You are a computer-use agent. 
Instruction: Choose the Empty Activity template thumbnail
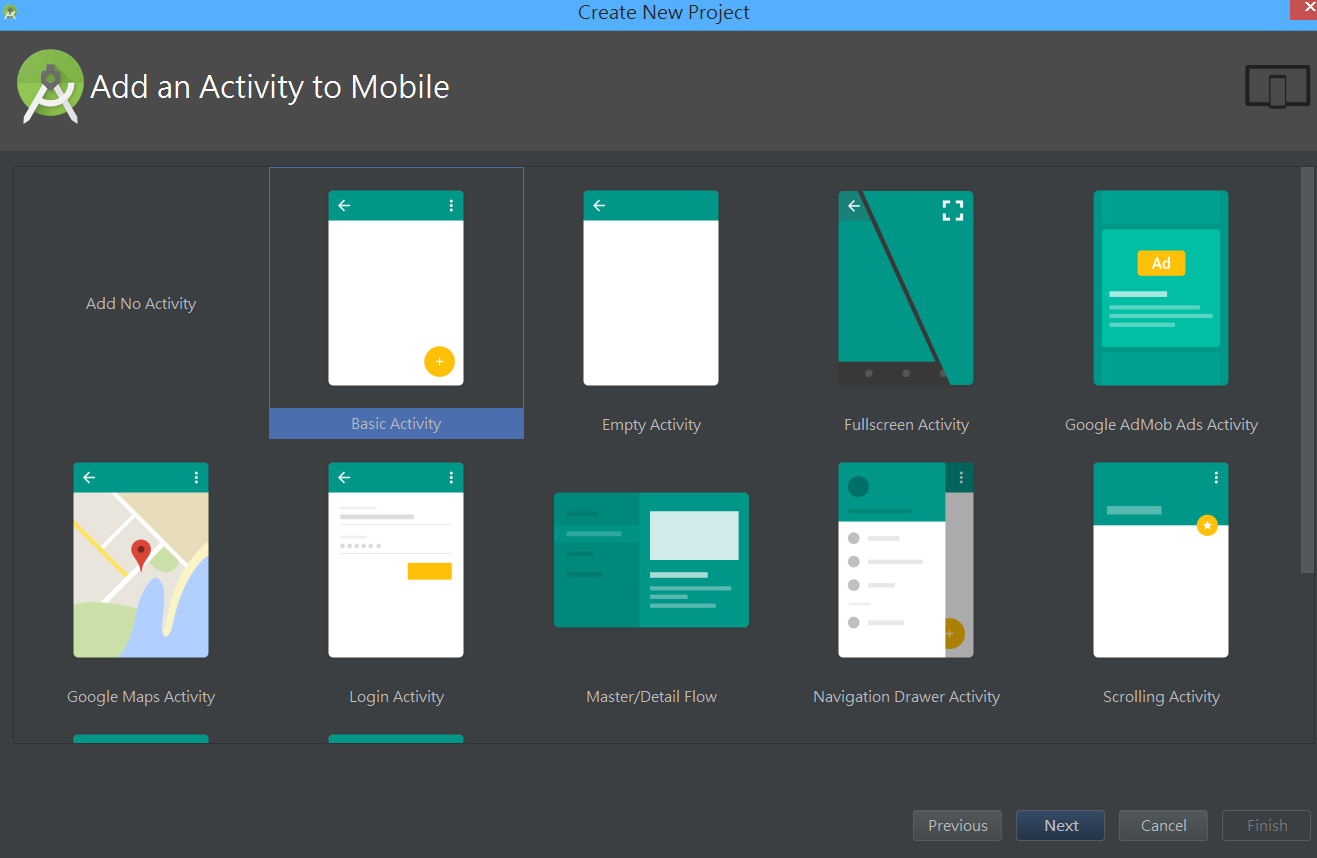click(x=651, y=288)
